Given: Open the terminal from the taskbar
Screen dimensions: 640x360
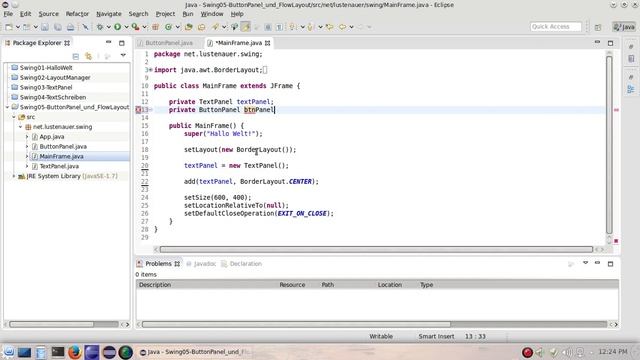Looking at the screenshot, I should (x=58, y=352).
